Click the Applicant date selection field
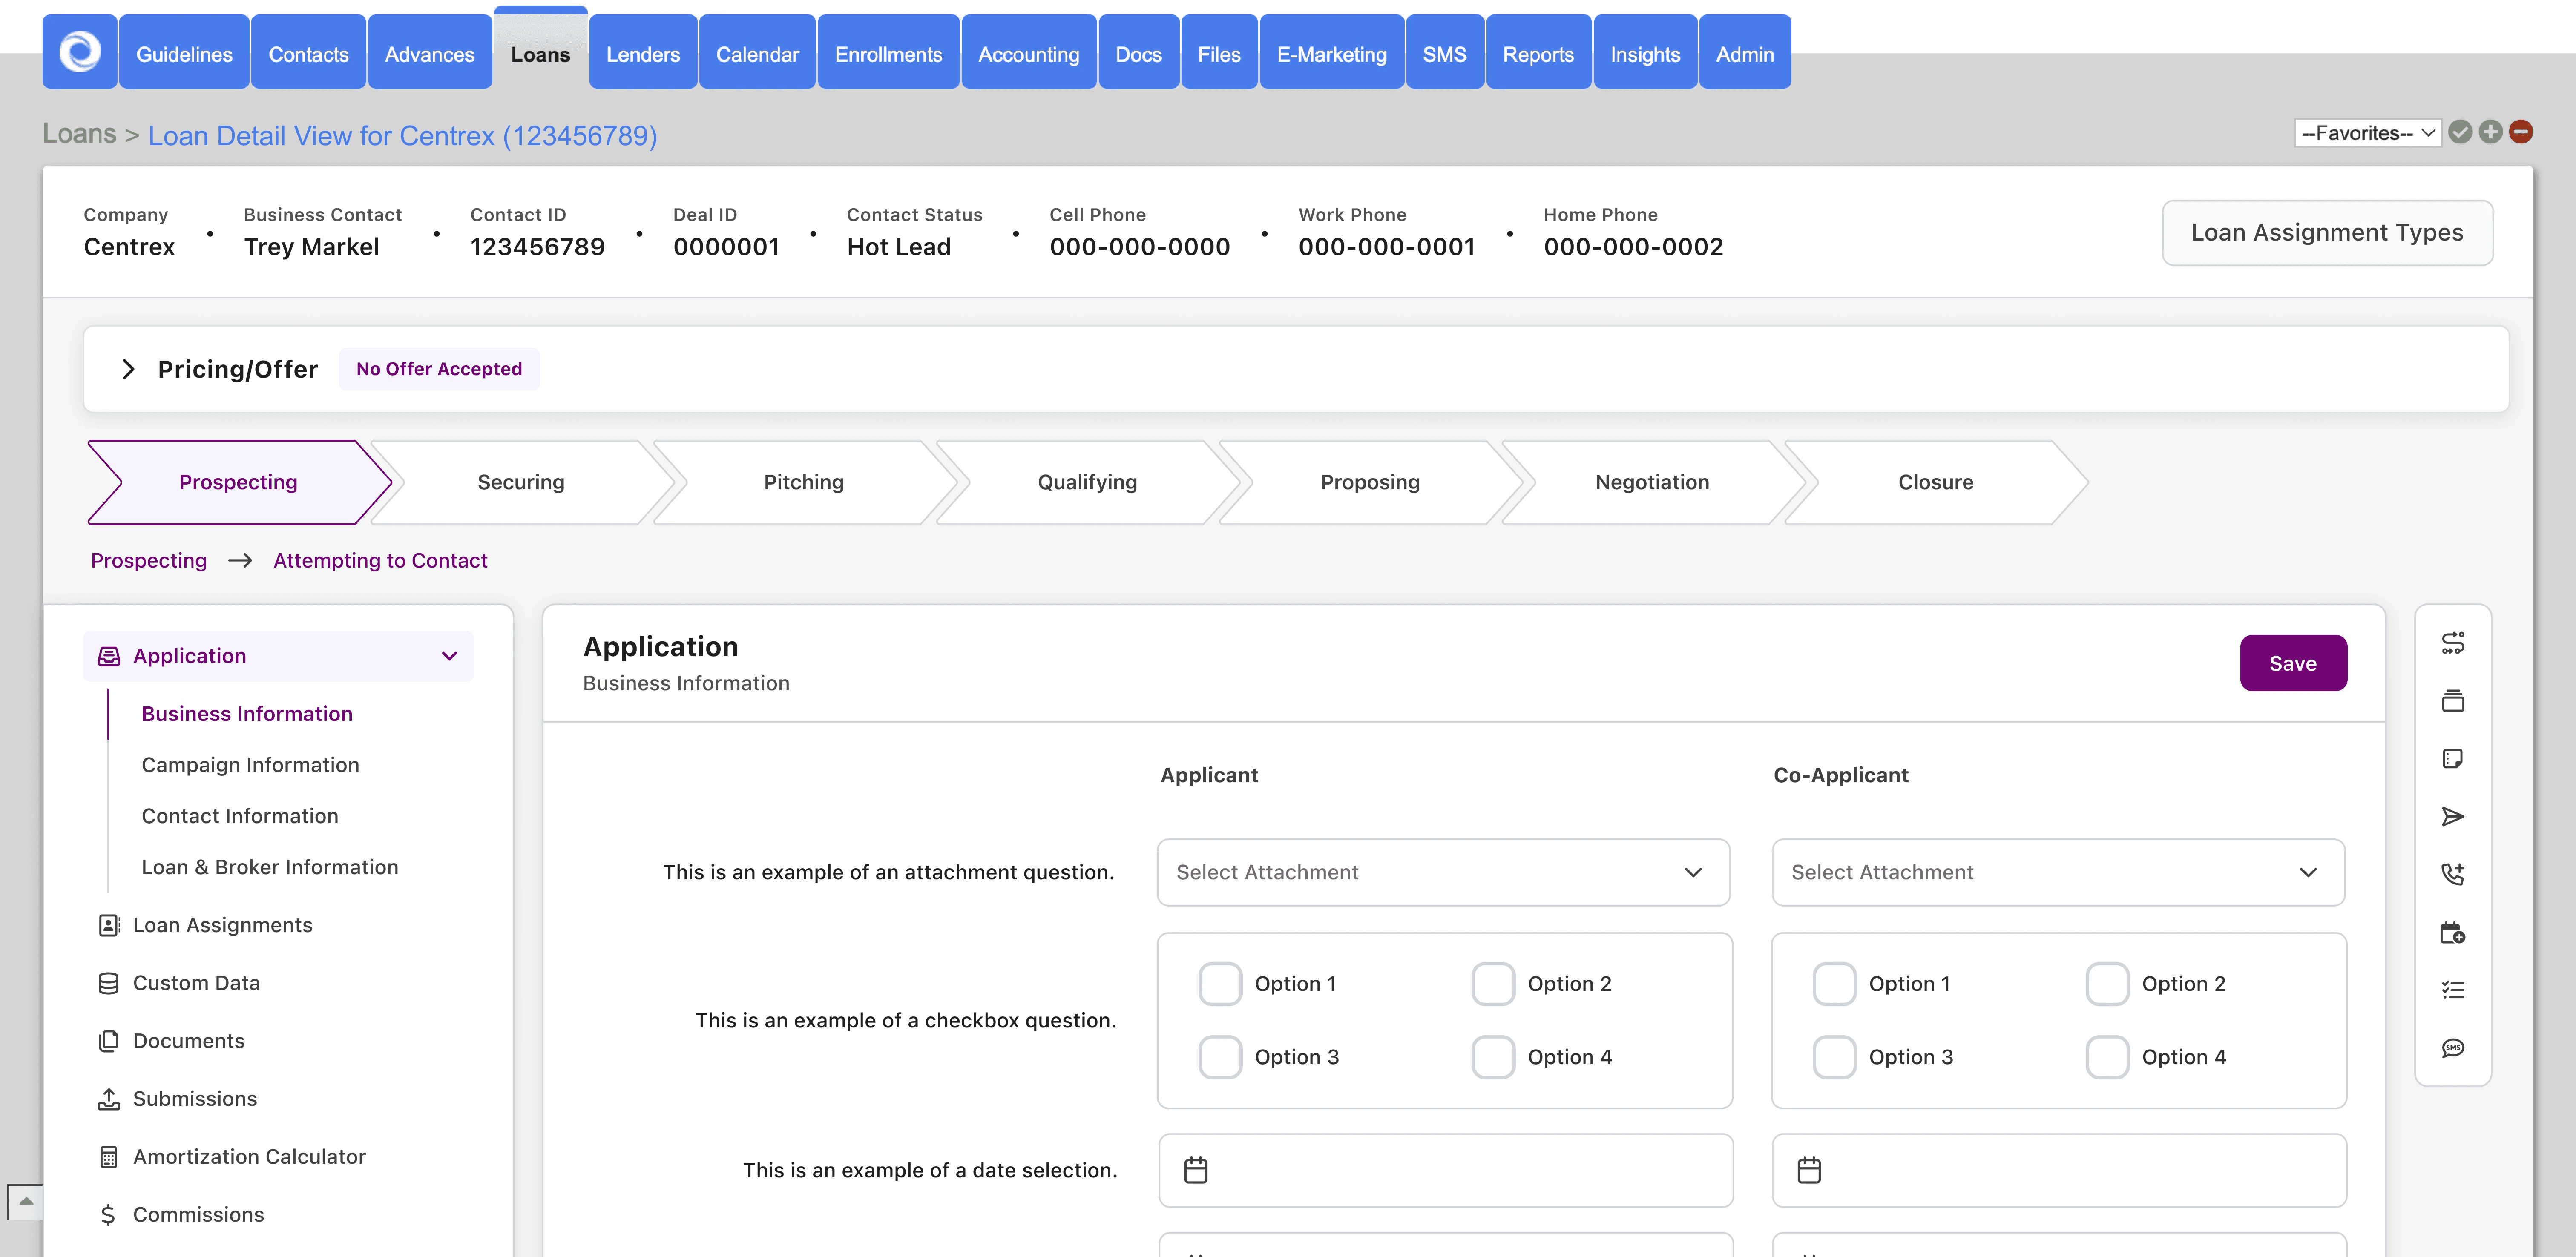 click(1445, 1170)
